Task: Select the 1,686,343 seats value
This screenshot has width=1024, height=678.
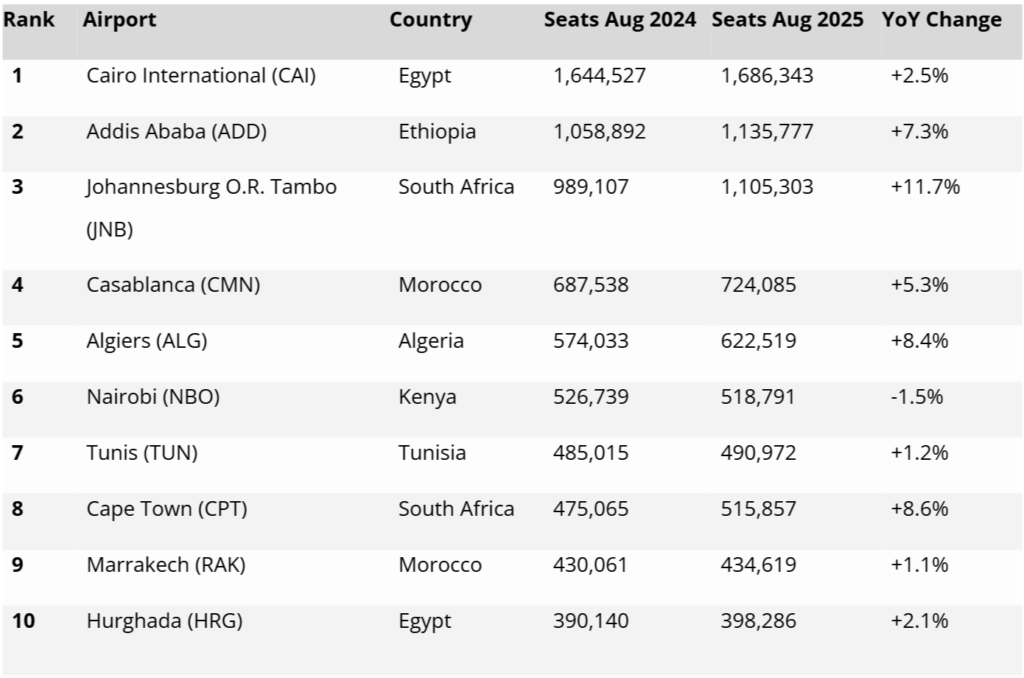Action: click(767, 76)
